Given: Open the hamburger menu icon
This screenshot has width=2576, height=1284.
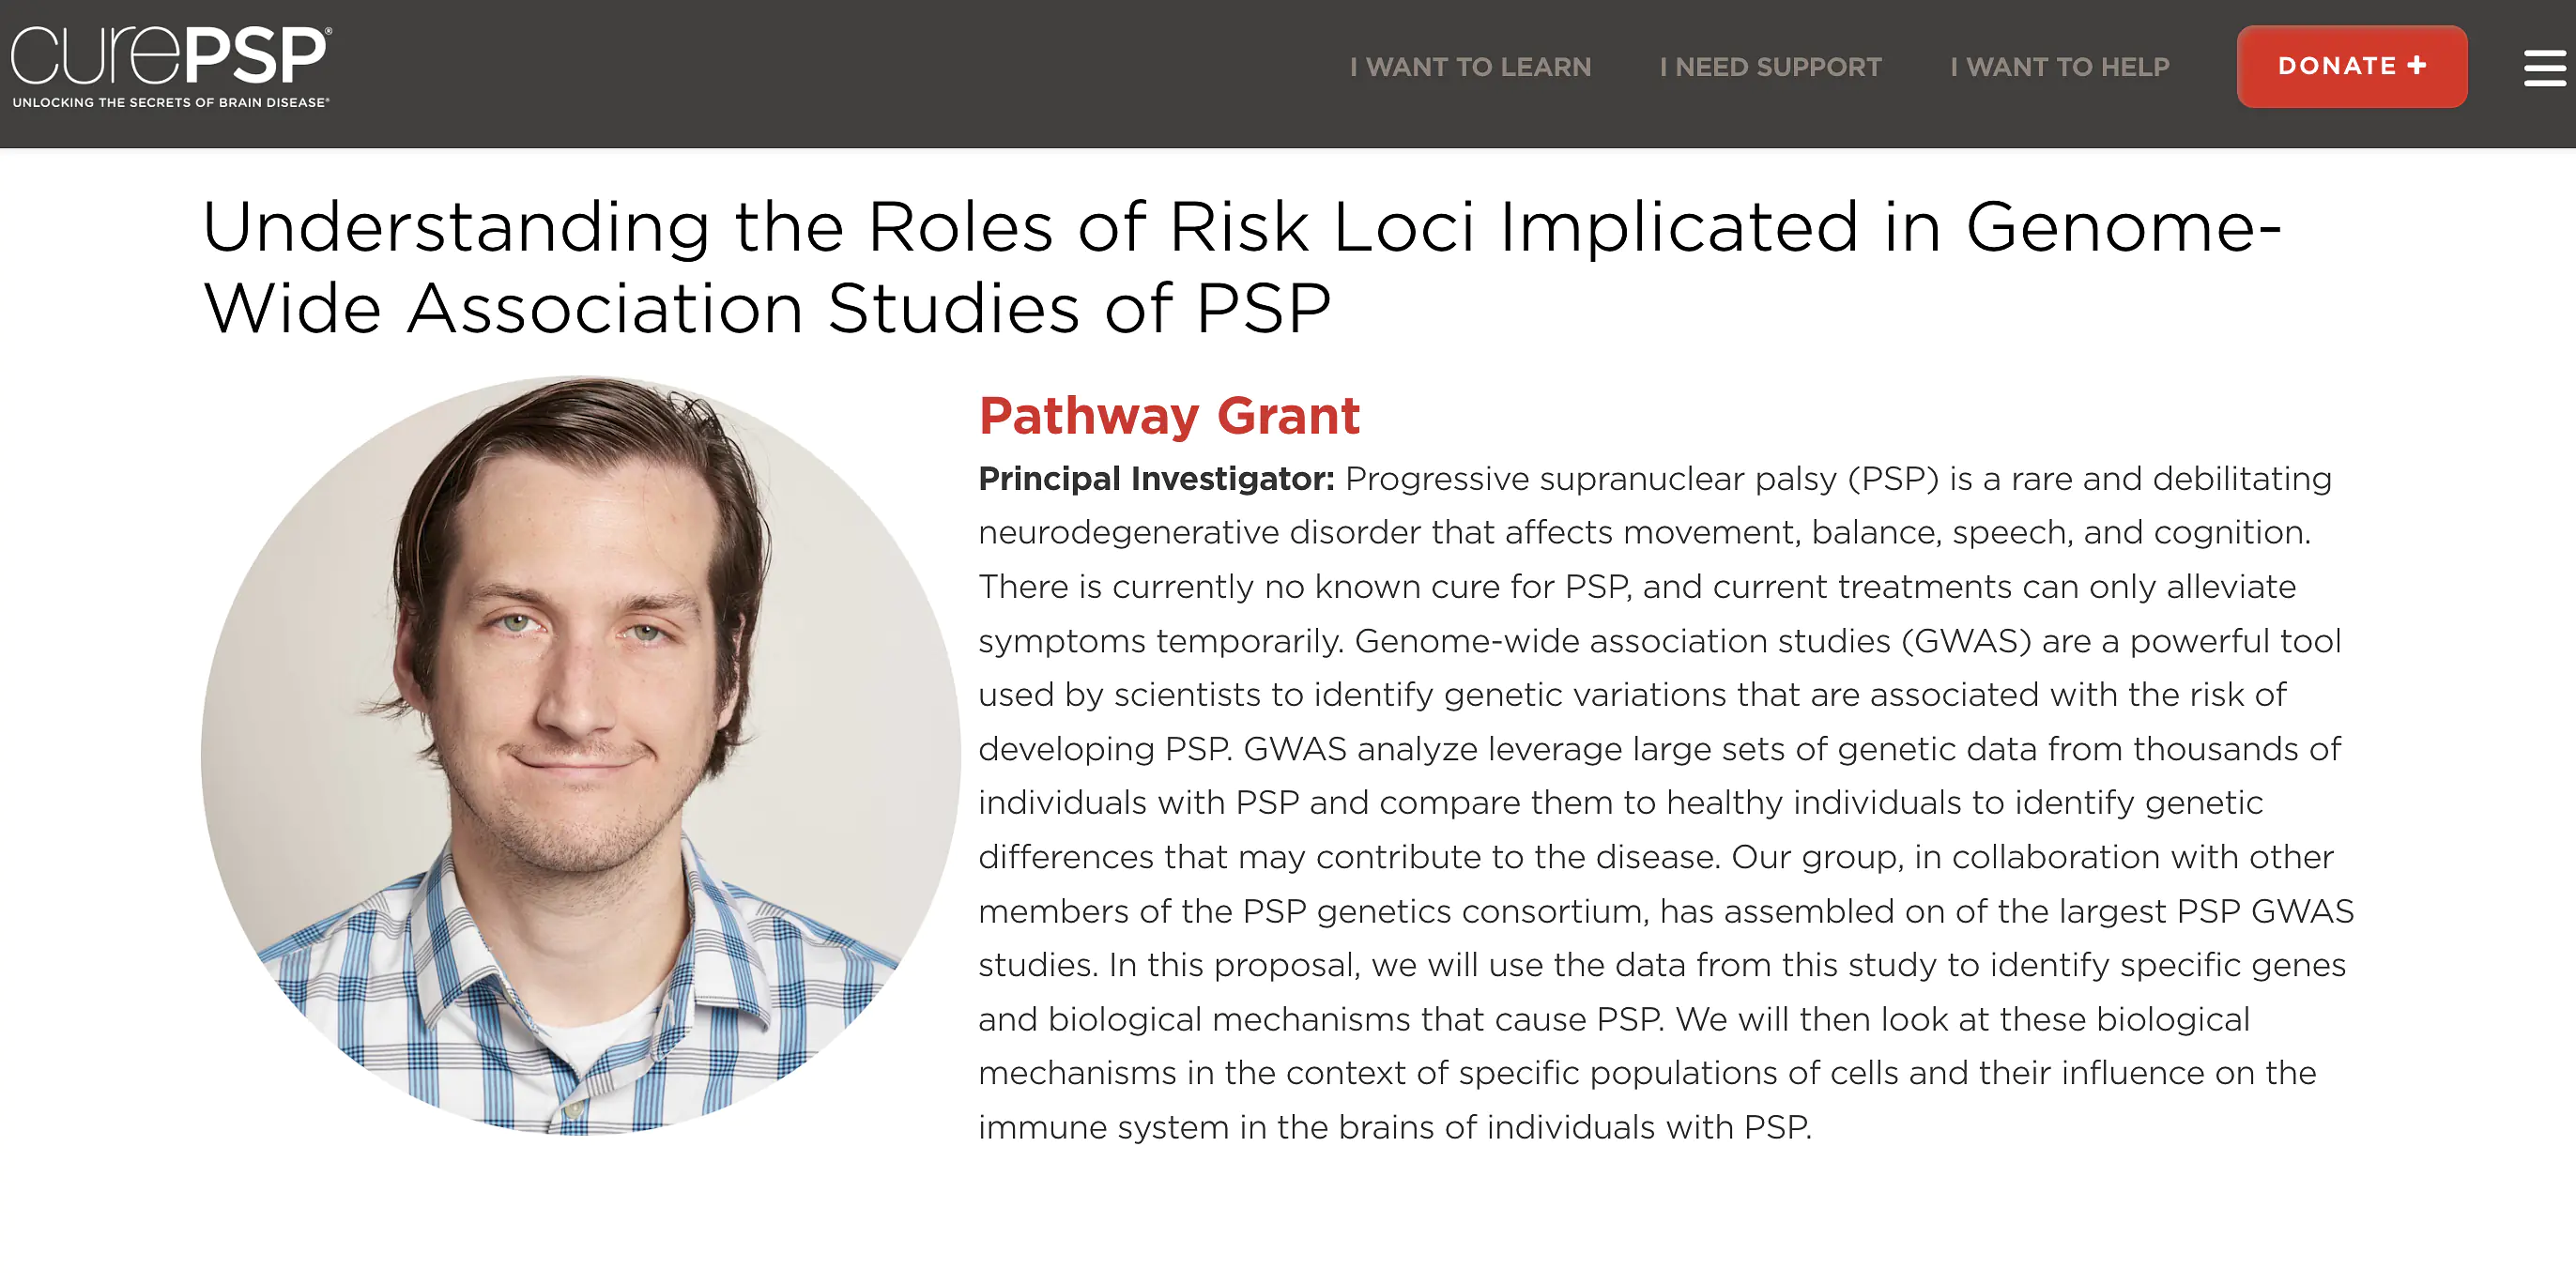Looking at the screenshot, I should [2544, 68].
